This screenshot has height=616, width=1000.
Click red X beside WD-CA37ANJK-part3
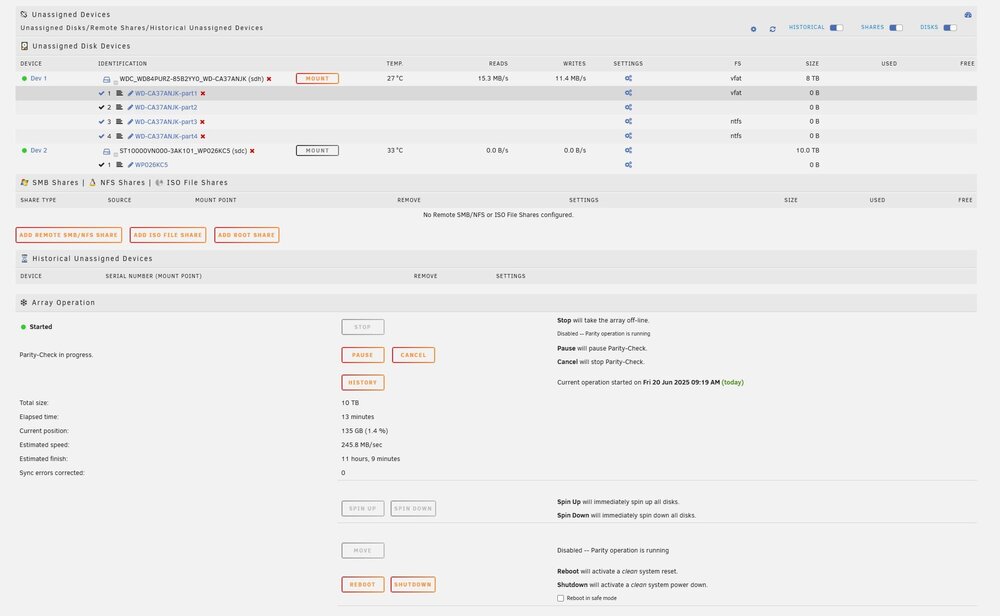(203, 122)
